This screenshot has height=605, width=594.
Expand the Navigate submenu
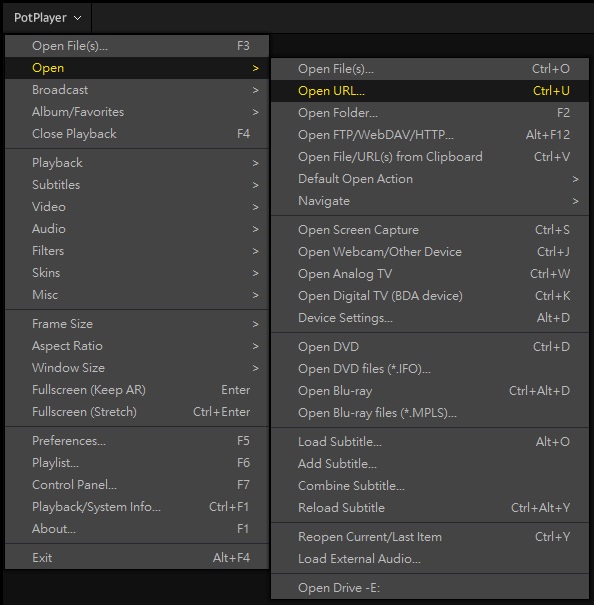[x=430, y=201]
